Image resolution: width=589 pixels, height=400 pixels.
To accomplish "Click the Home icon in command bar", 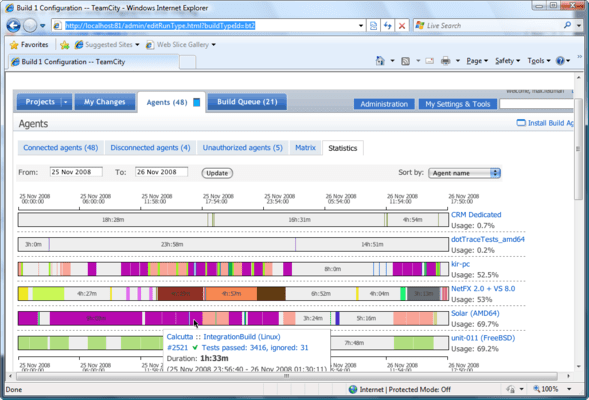I will pyautogui.click(x=380, y=60).
